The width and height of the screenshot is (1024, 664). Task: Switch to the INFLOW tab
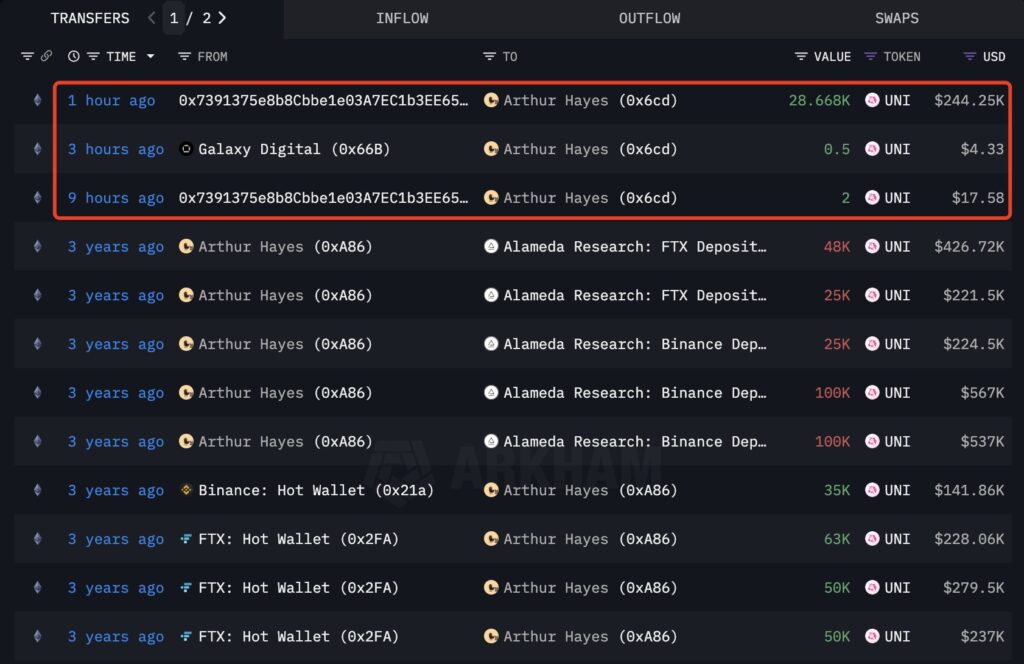point(402,18)
